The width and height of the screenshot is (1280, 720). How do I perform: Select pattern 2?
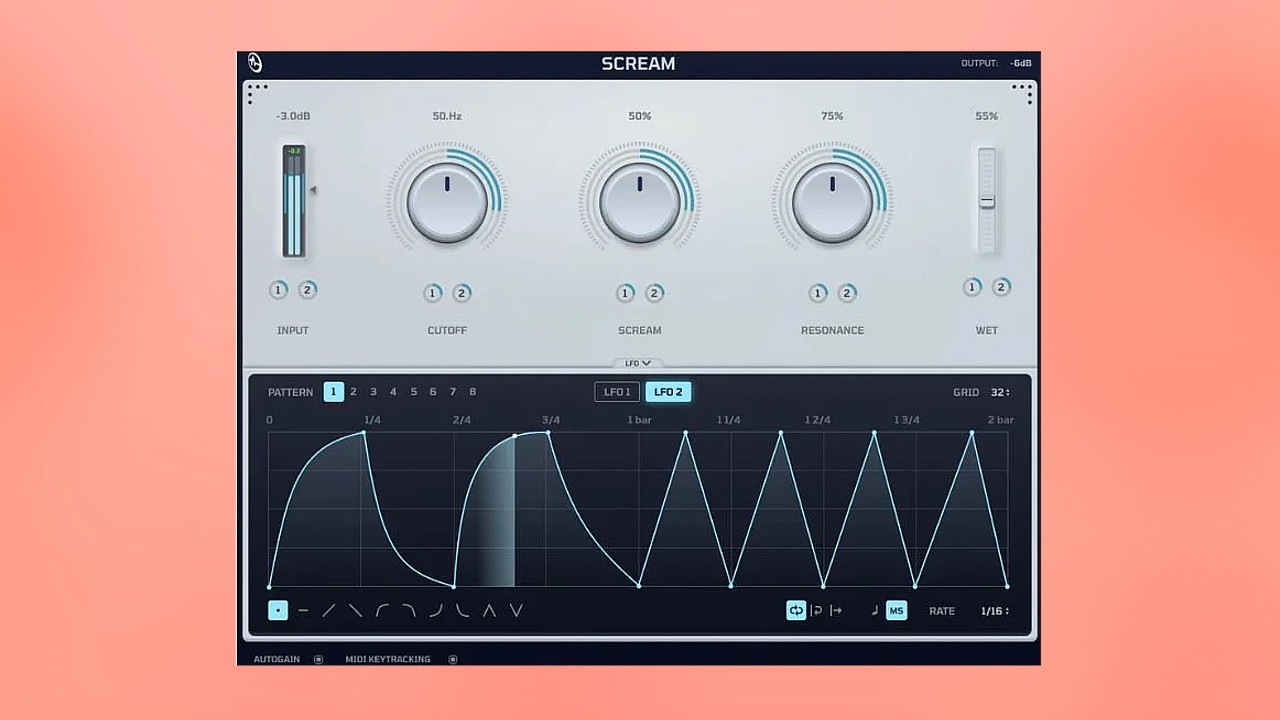pos(353,392)
